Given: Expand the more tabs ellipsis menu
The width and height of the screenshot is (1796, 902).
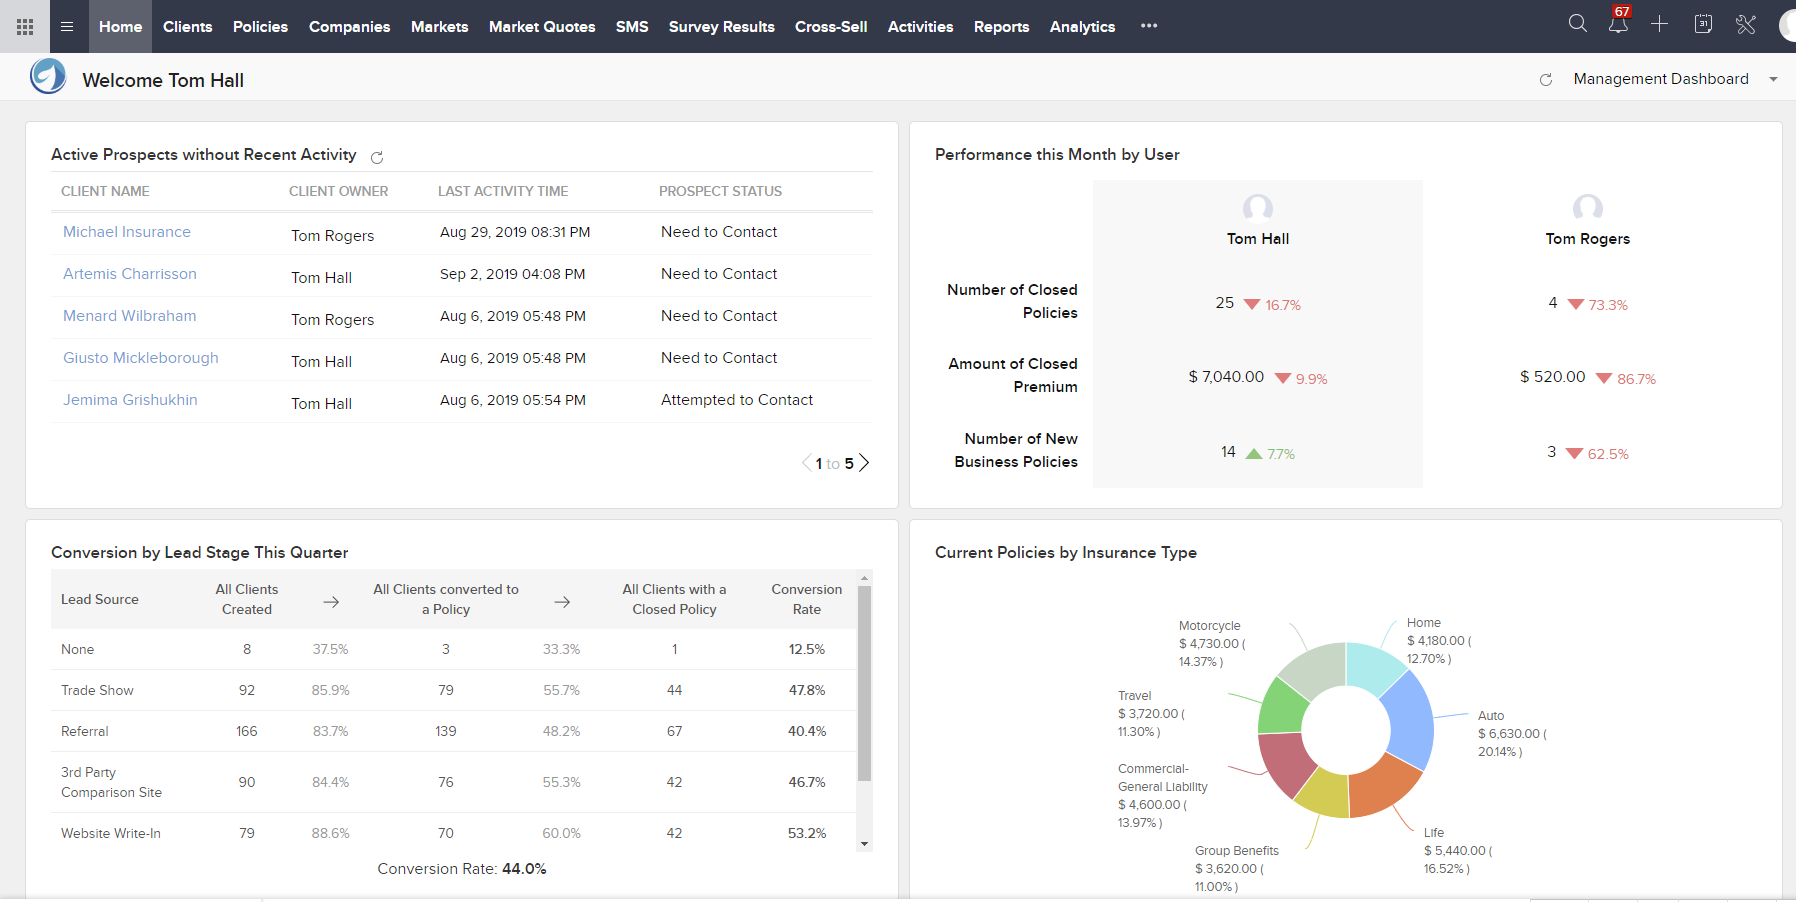Looking at the screenshot, I should click(x=1148, y=27).
